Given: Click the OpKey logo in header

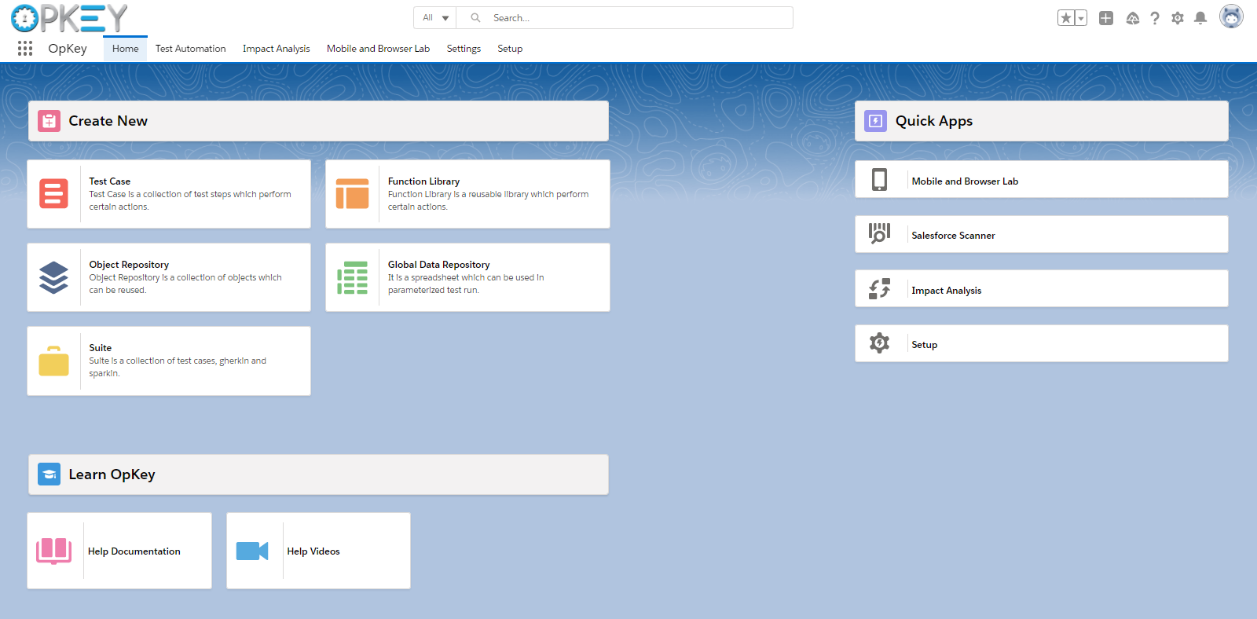Looking at the screenshot, I should click(x=69, y=17).
